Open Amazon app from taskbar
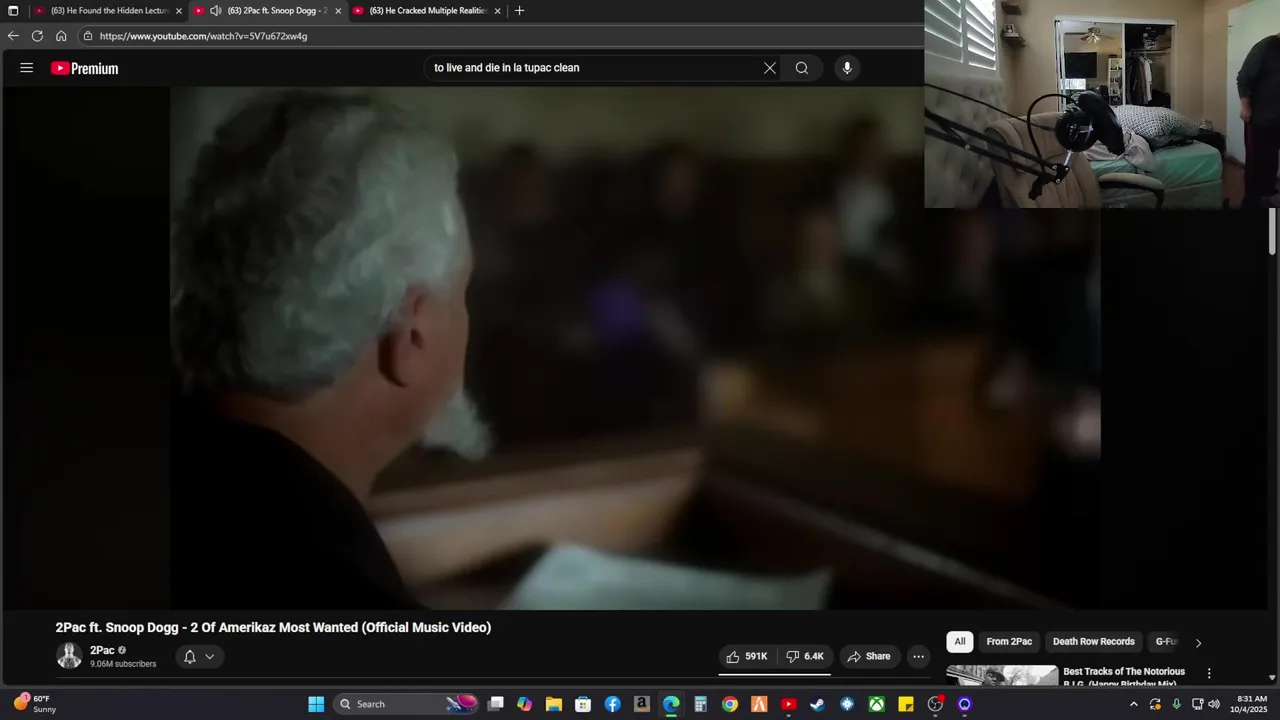The width and height of the screenshot is (1280, 720). [x=642, y=704]
